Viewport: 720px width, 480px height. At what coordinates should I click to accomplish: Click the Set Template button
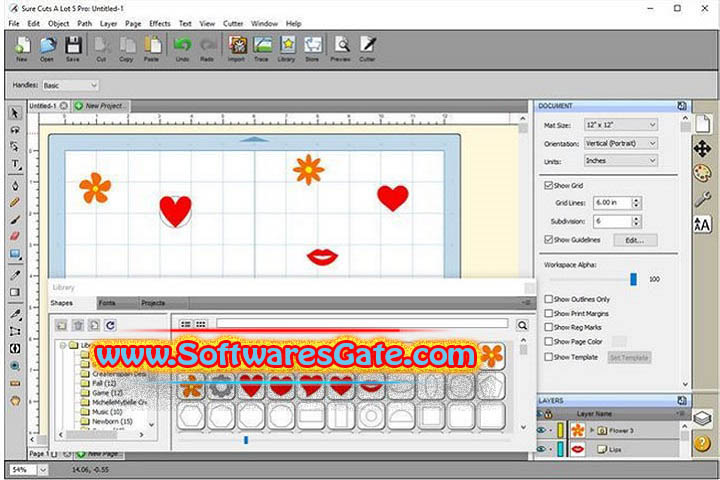[629, 357]
